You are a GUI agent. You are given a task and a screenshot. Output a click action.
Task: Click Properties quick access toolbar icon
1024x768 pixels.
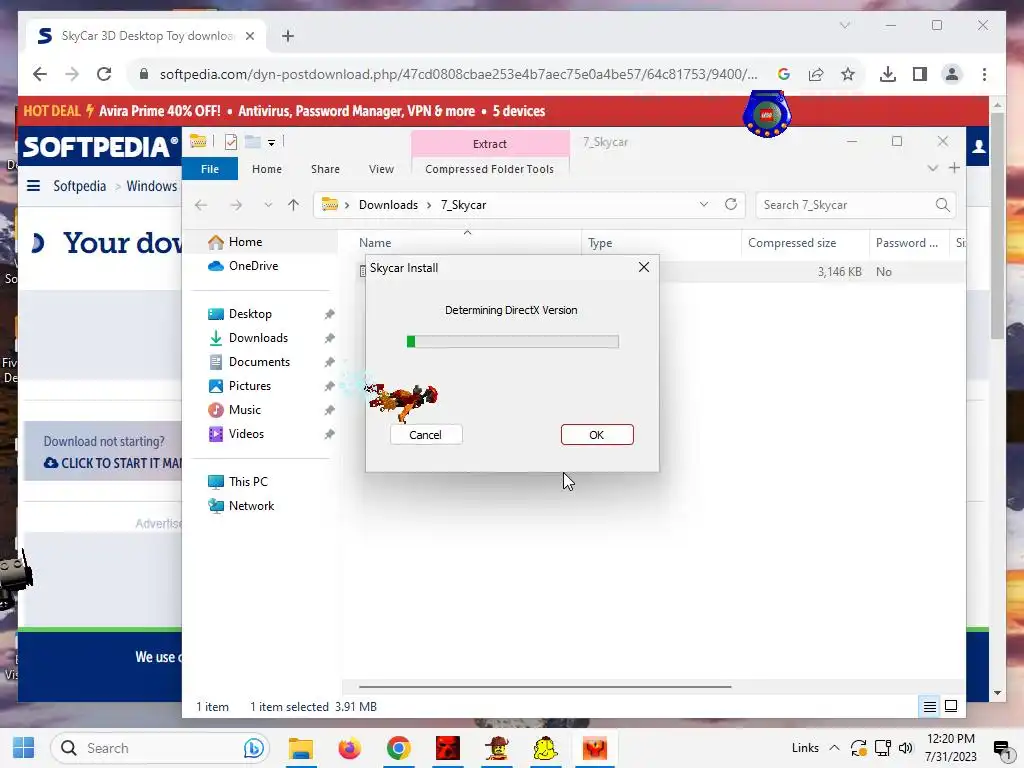click(x=231, y=142)
